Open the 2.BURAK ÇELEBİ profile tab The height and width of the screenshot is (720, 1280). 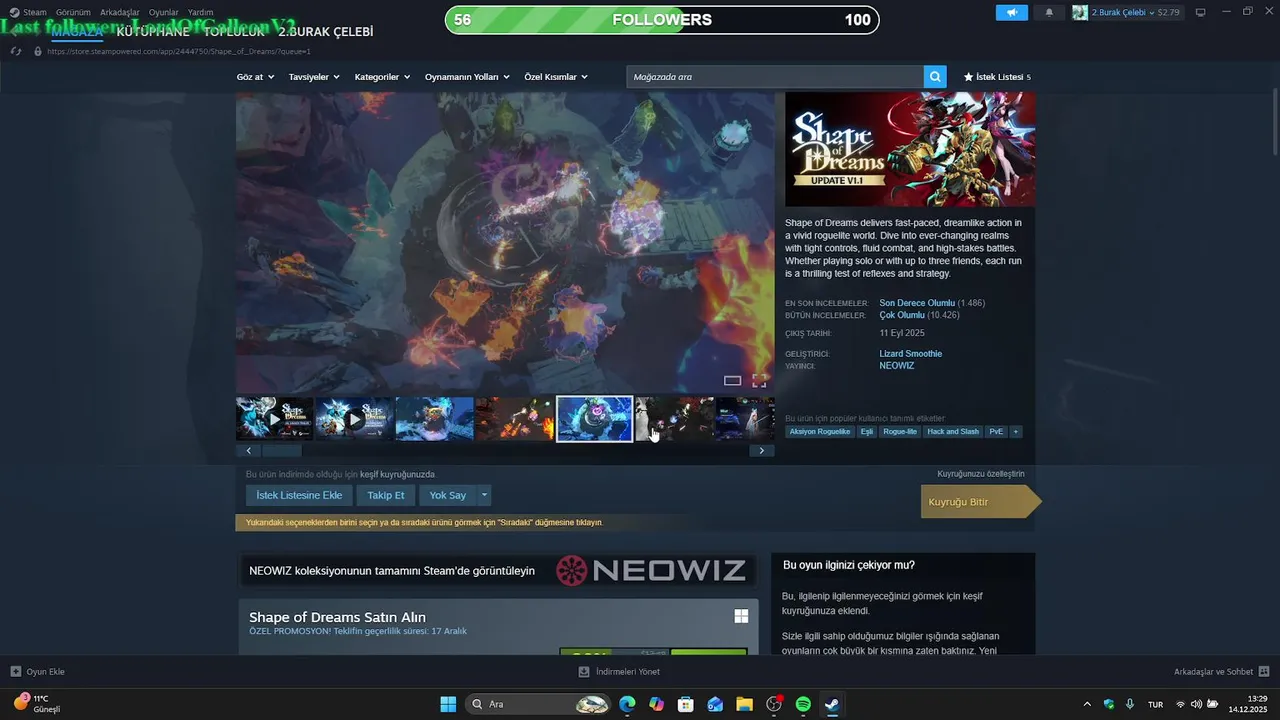(326, 32)
